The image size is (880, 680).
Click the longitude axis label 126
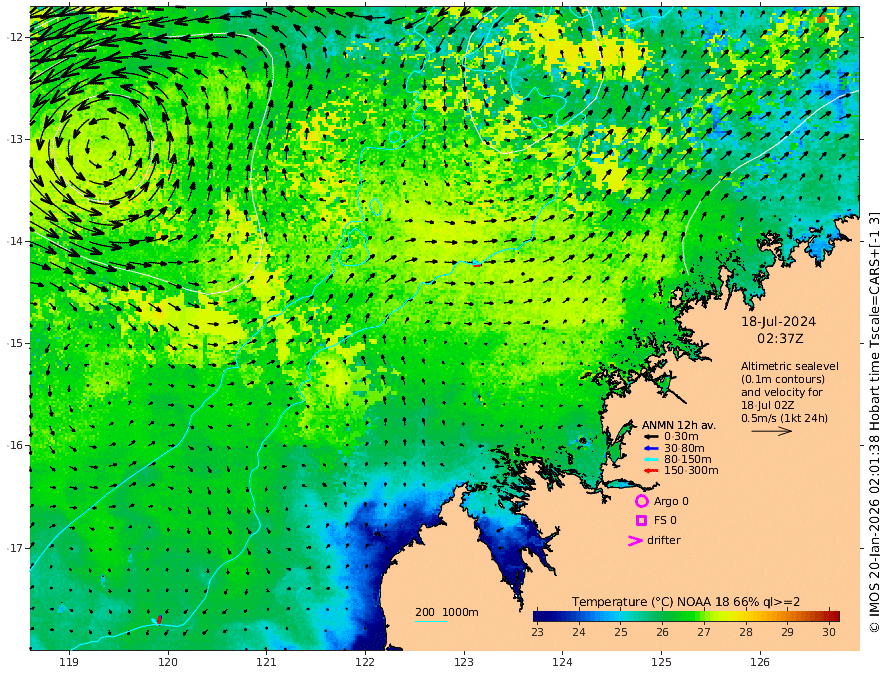(760, 663)
